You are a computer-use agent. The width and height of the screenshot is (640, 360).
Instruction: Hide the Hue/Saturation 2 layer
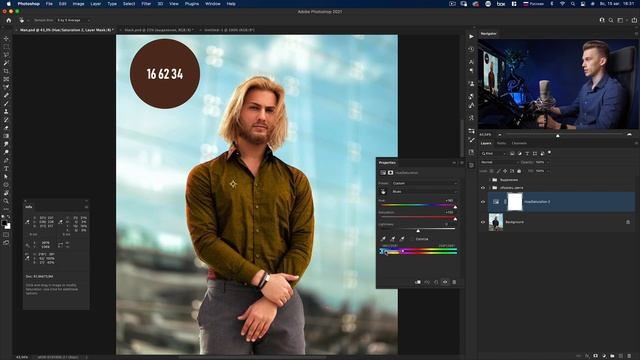click(483, 202)
